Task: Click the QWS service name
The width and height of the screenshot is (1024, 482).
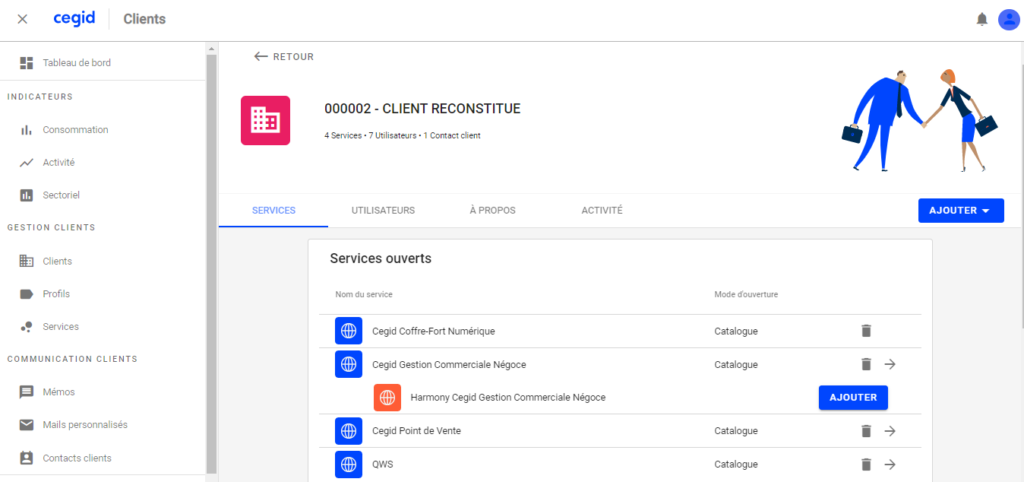Action: click(x=383, y=464)
